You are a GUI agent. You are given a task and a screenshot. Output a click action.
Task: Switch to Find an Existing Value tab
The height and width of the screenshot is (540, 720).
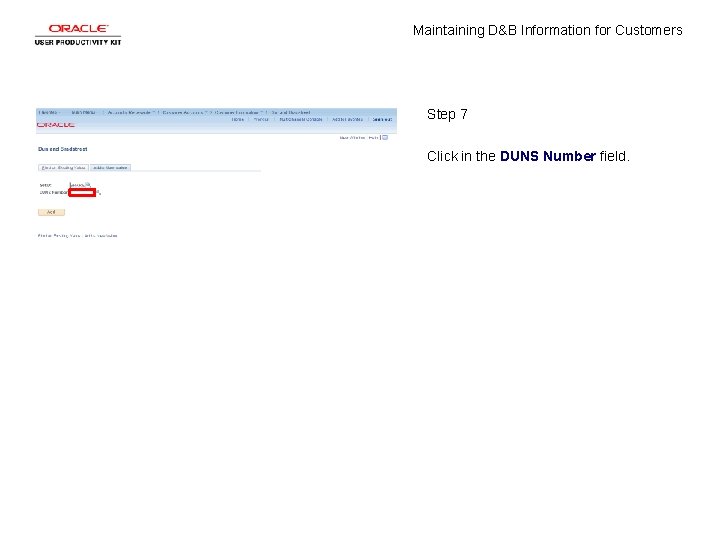[x=63, y=168]
